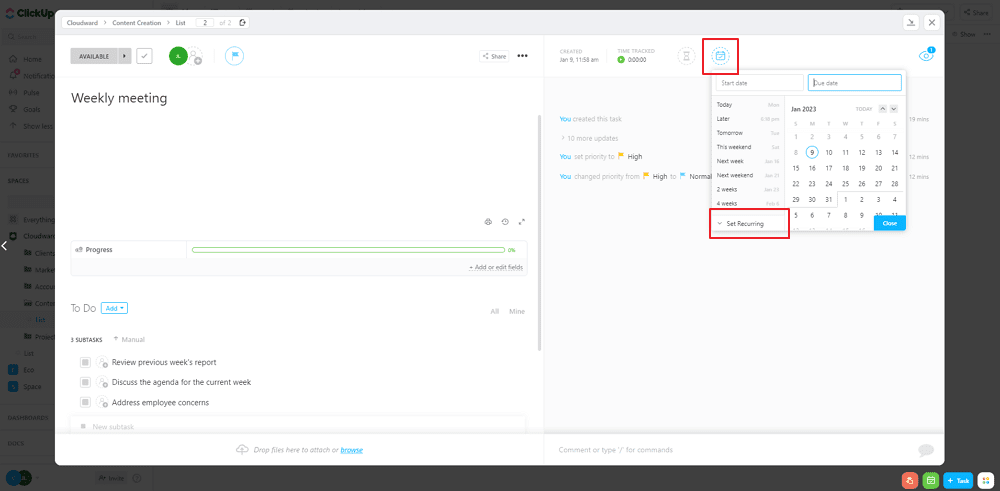Click Add or edit fields link
This screenshot has height=491, width=1000.
496,267
